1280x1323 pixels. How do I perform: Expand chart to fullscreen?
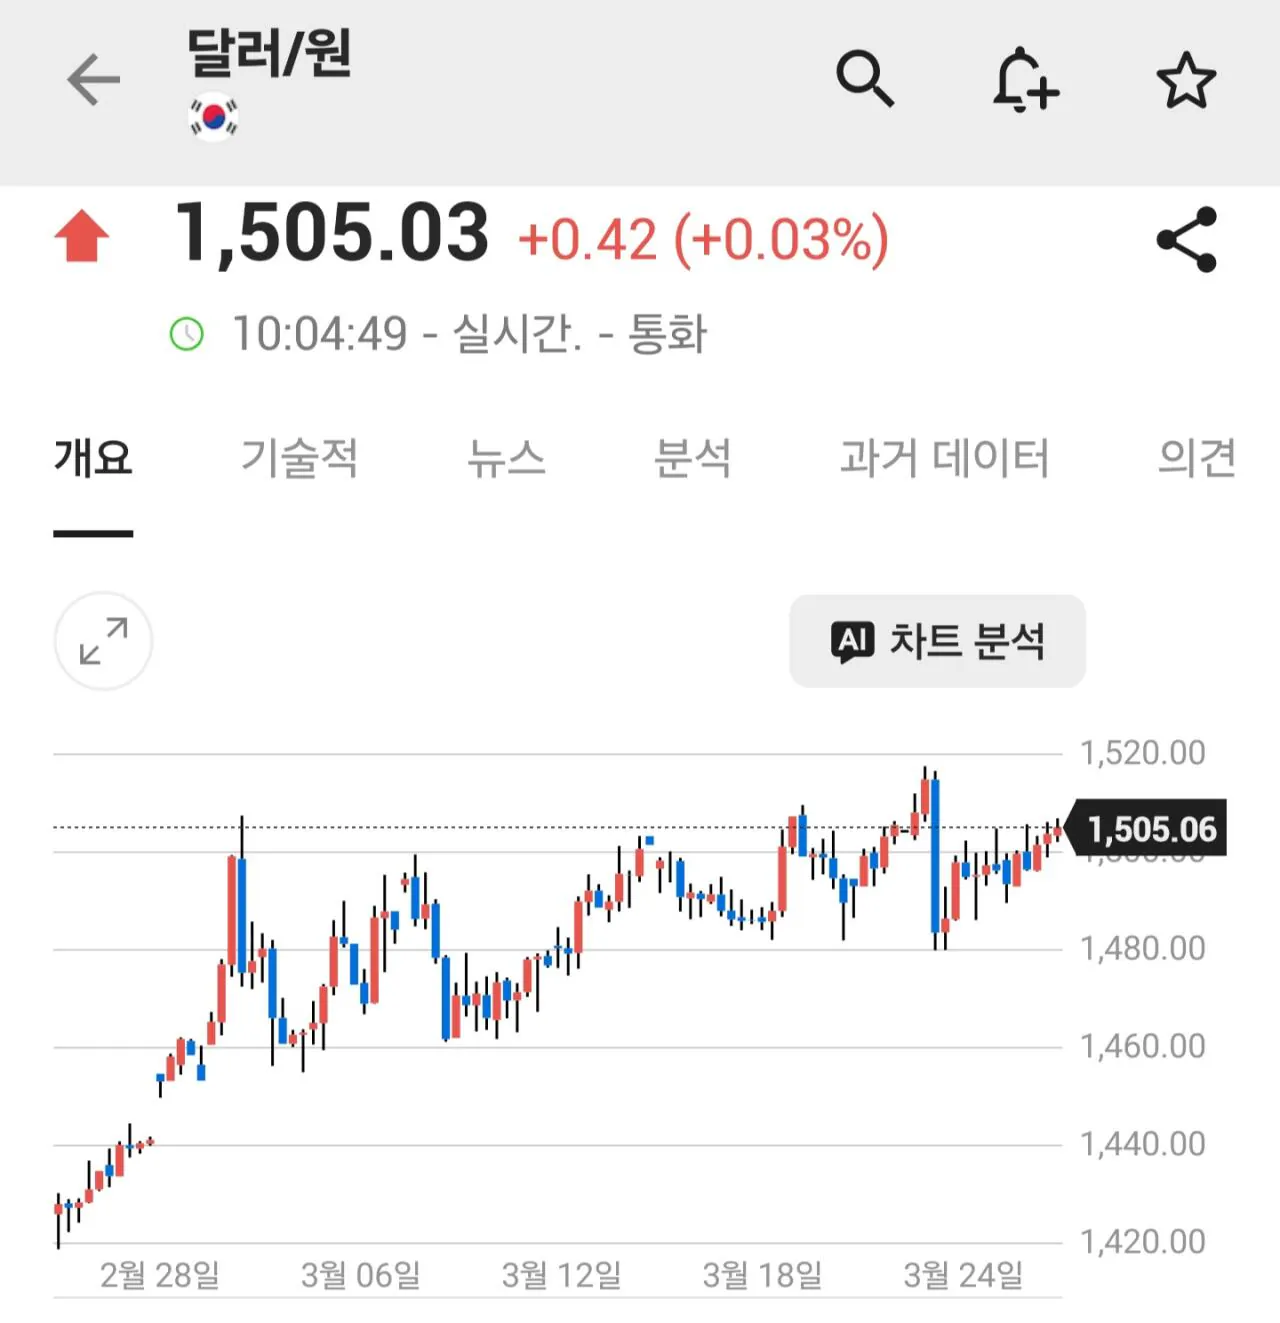coord(103,641)
